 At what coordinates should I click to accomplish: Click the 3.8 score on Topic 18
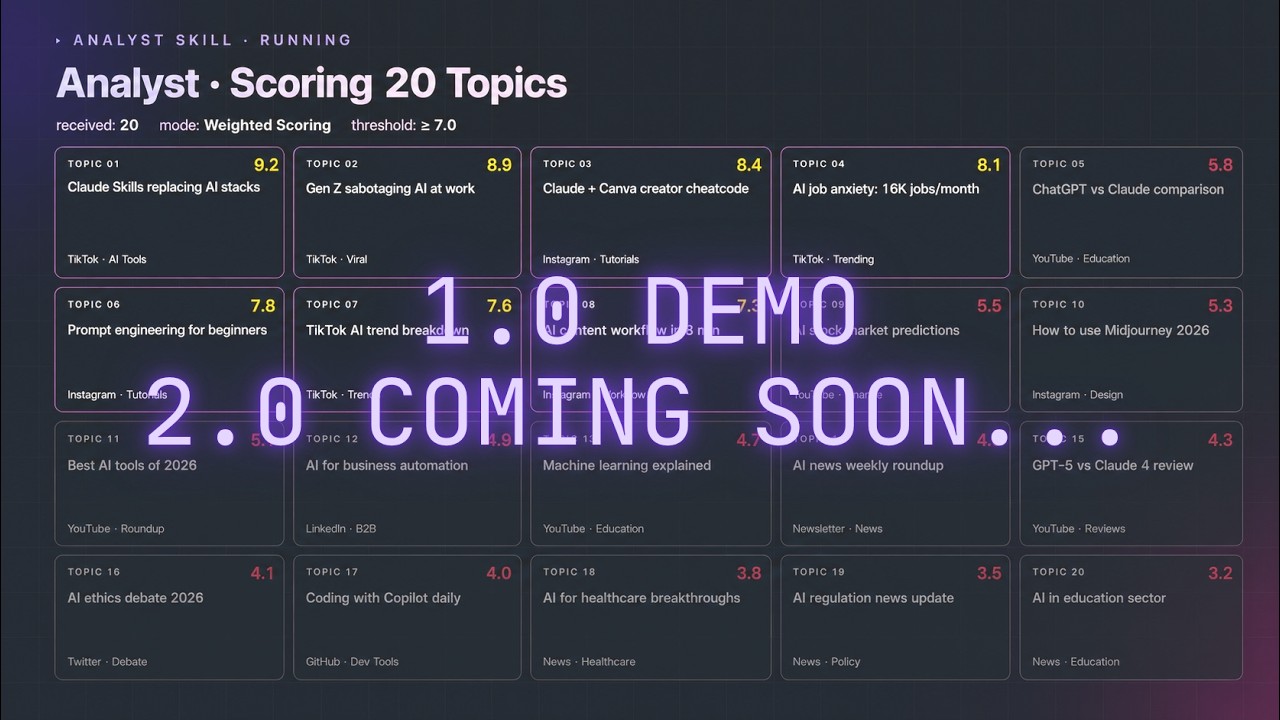coord(749,574)
